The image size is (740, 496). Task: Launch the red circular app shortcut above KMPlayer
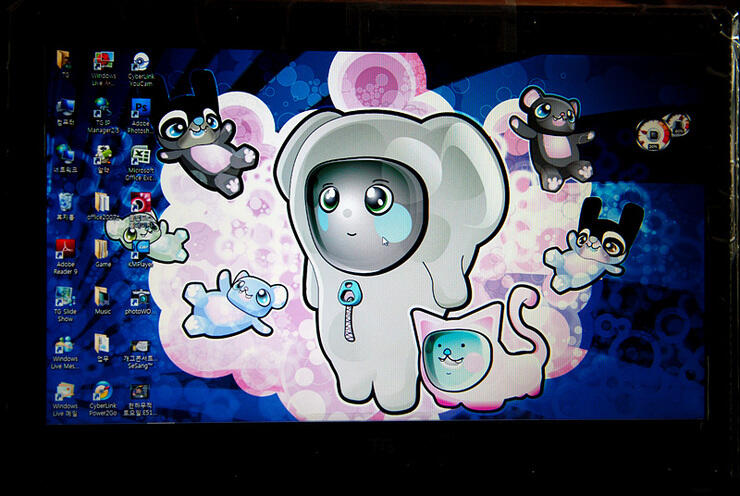point(141,202)
